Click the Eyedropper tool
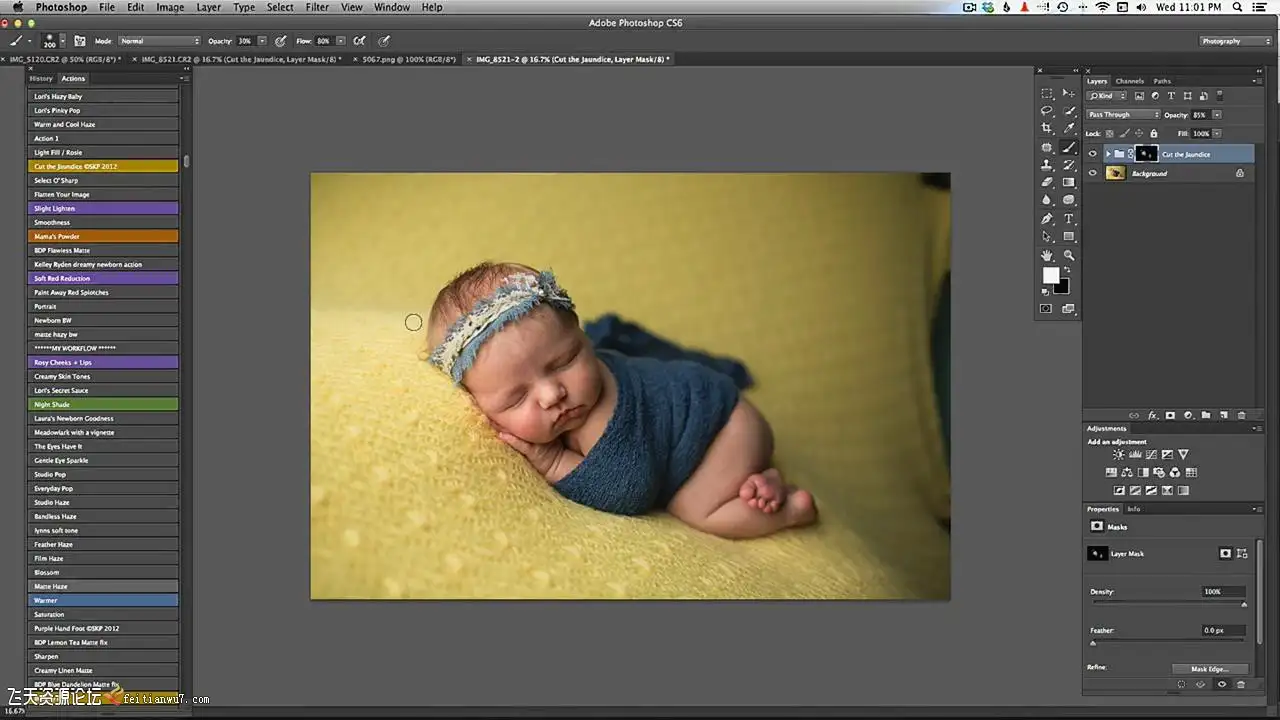1280x720 pixels. (x=1069, y=129)
